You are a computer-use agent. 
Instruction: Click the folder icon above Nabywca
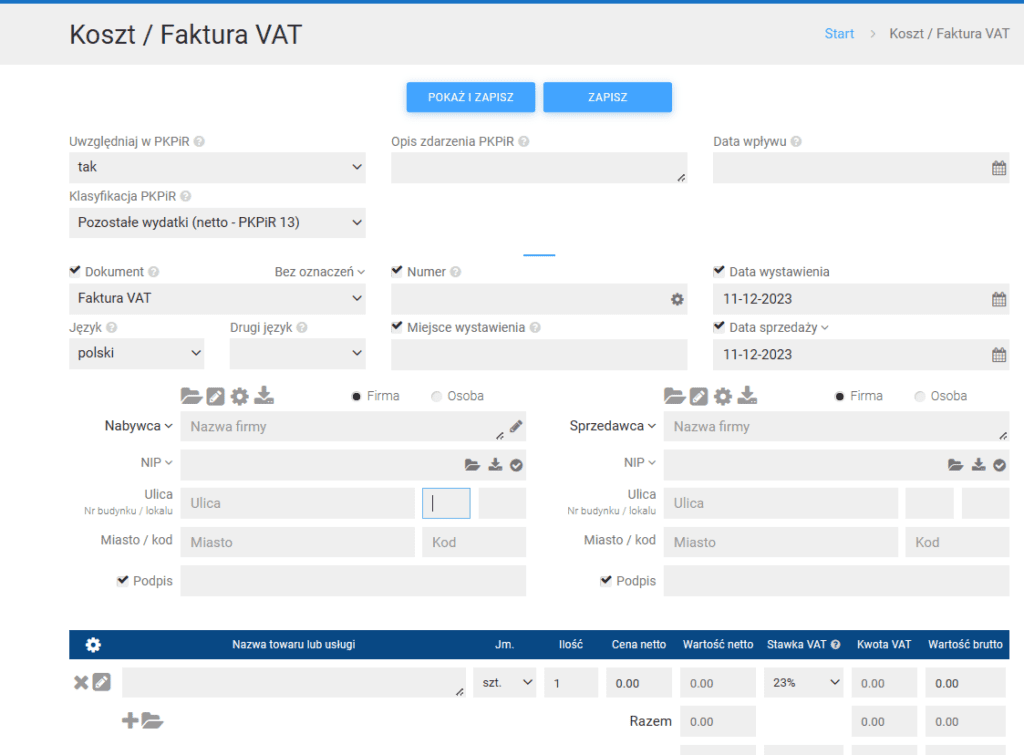click(x=191, y=396)
